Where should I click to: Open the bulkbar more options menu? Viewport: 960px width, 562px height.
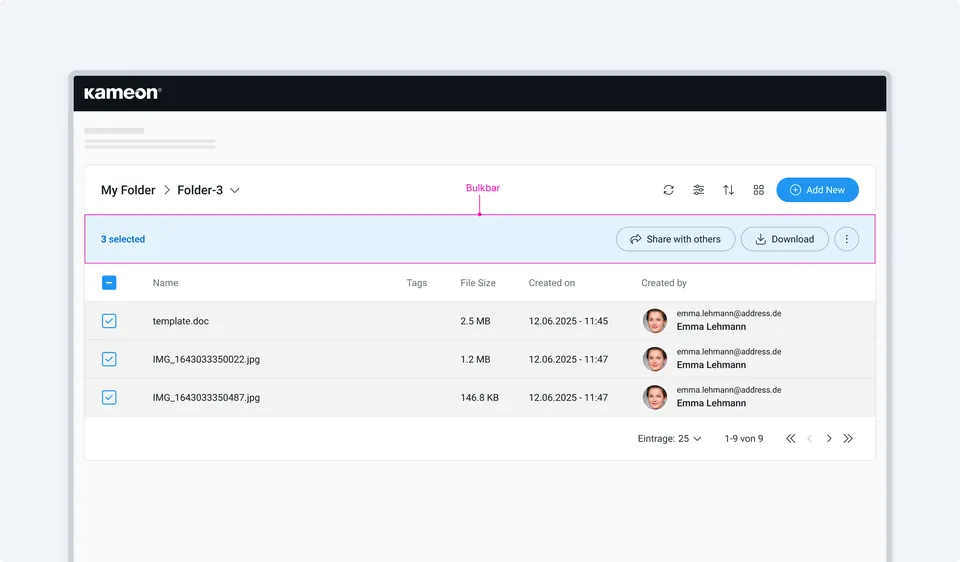[x=847, y=239]
